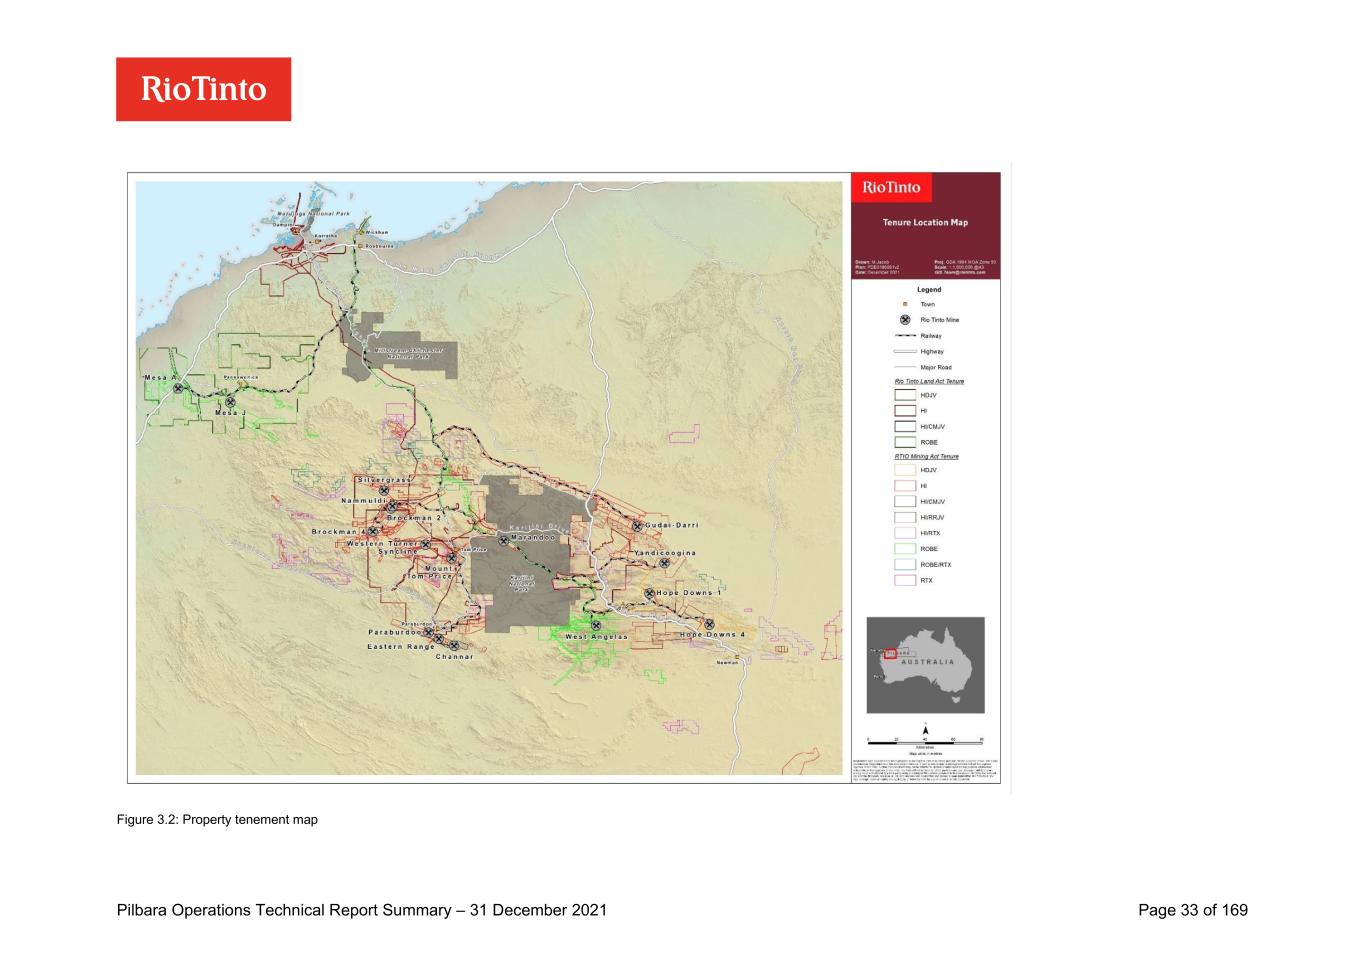Click the HI/RTX legend swatch
The image size is (1365, 965).
pos(905,533)
